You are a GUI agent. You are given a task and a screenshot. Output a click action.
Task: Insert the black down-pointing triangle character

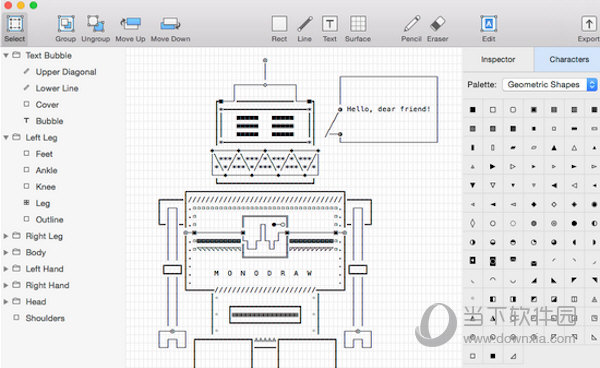click(473, 185)
